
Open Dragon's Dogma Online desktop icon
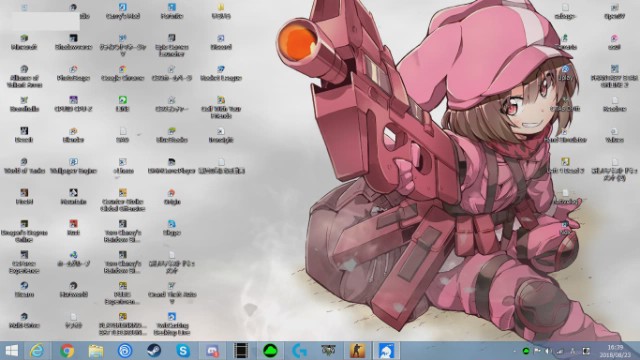click(x=24, y=231)
